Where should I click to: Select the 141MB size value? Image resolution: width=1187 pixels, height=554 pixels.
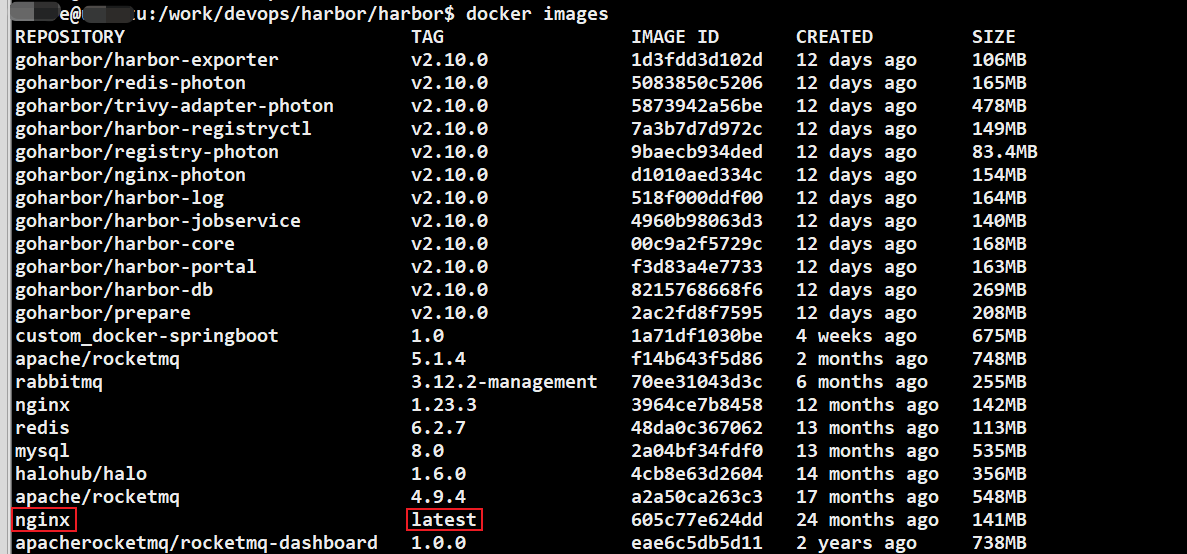tap(999, 521)
